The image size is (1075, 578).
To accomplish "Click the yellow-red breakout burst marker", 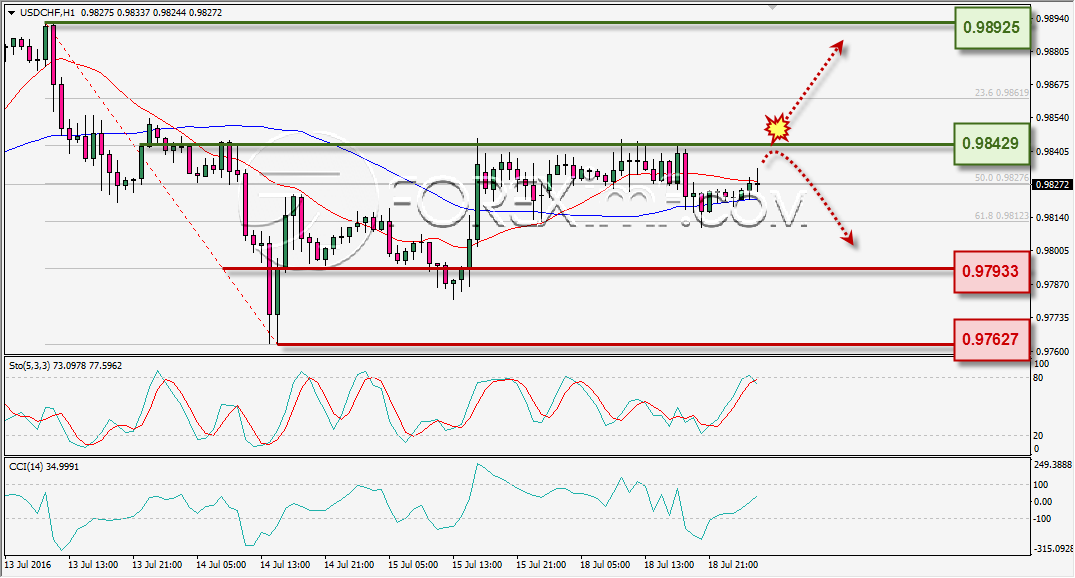I will point(777,128).
